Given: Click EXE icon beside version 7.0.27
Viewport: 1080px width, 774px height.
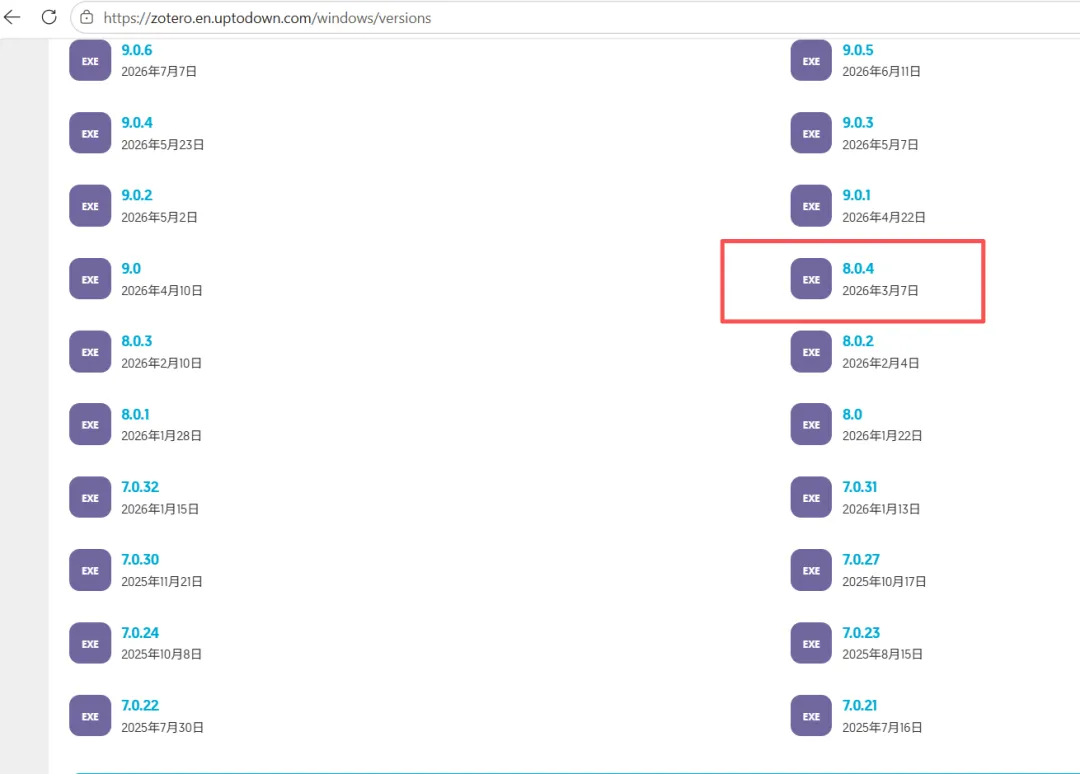Looking at the screenshot, I should (811, 570).
